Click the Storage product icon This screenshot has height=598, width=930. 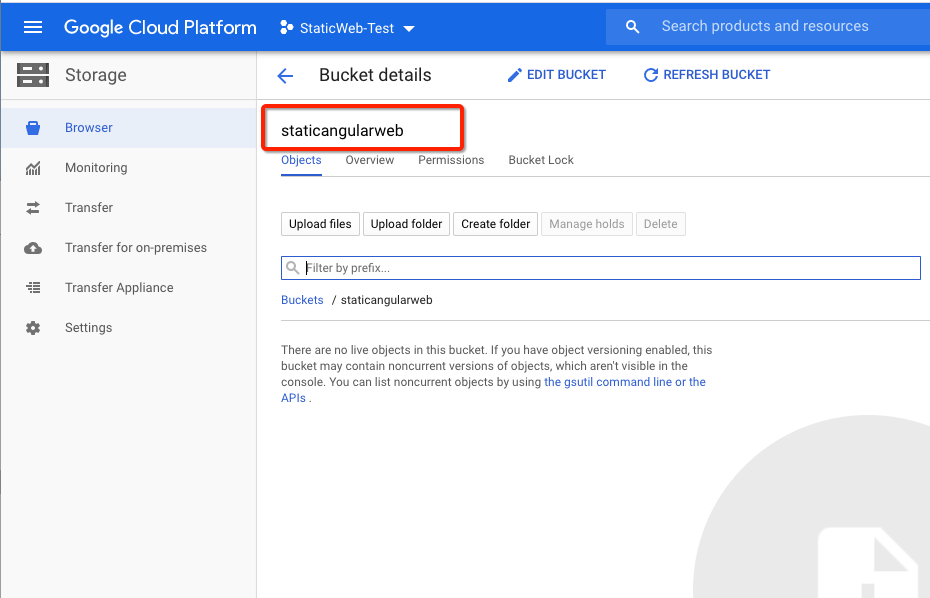[x=33, y=75]
